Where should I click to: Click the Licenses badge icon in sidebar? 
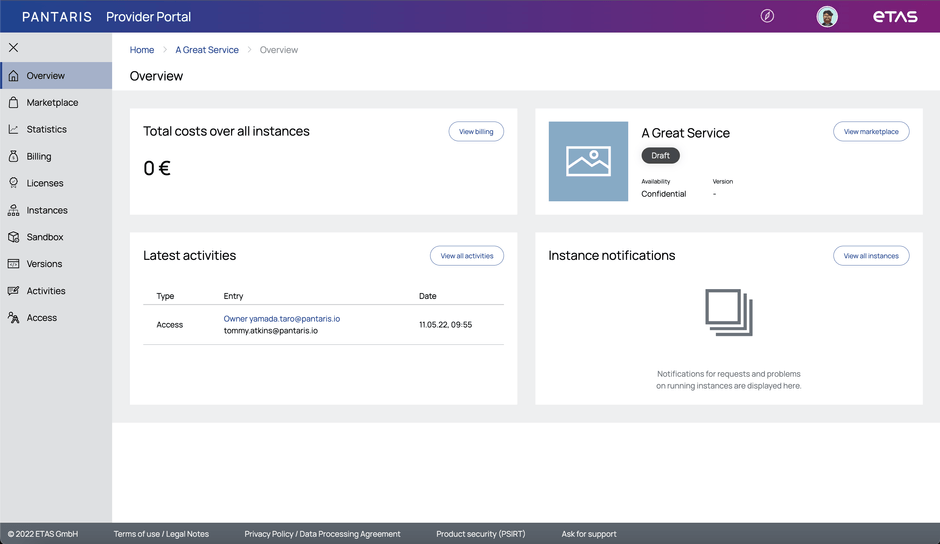pyautogui.click(x=13, y=183)
